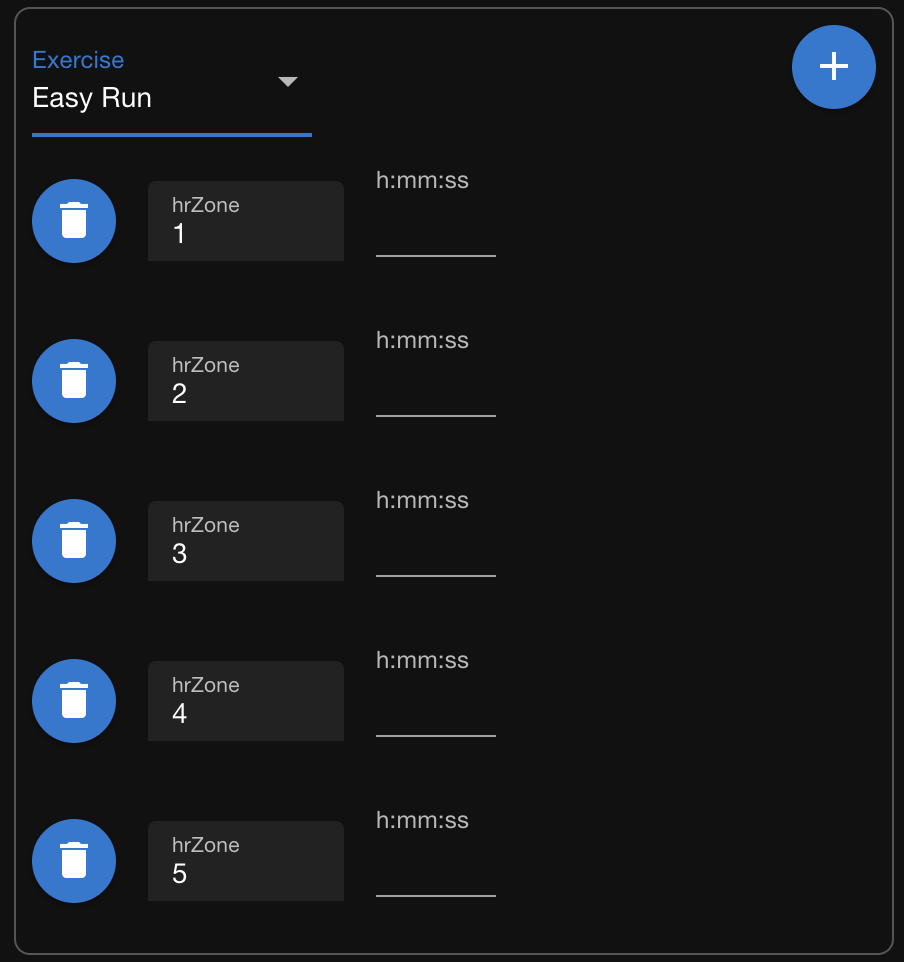Click the Exercise field label

(78, 60)
